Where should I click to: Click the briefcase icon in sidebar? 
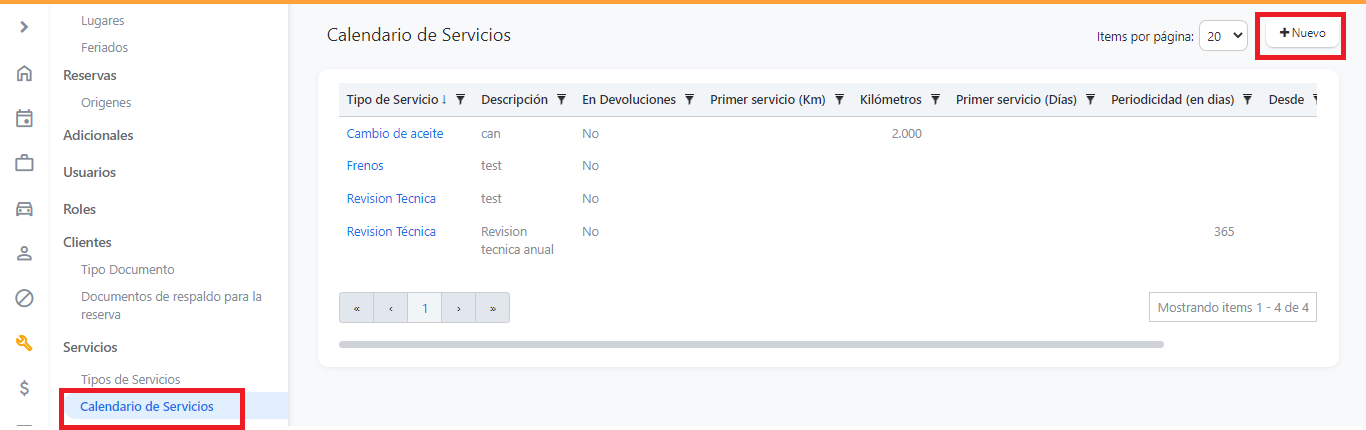24,164
